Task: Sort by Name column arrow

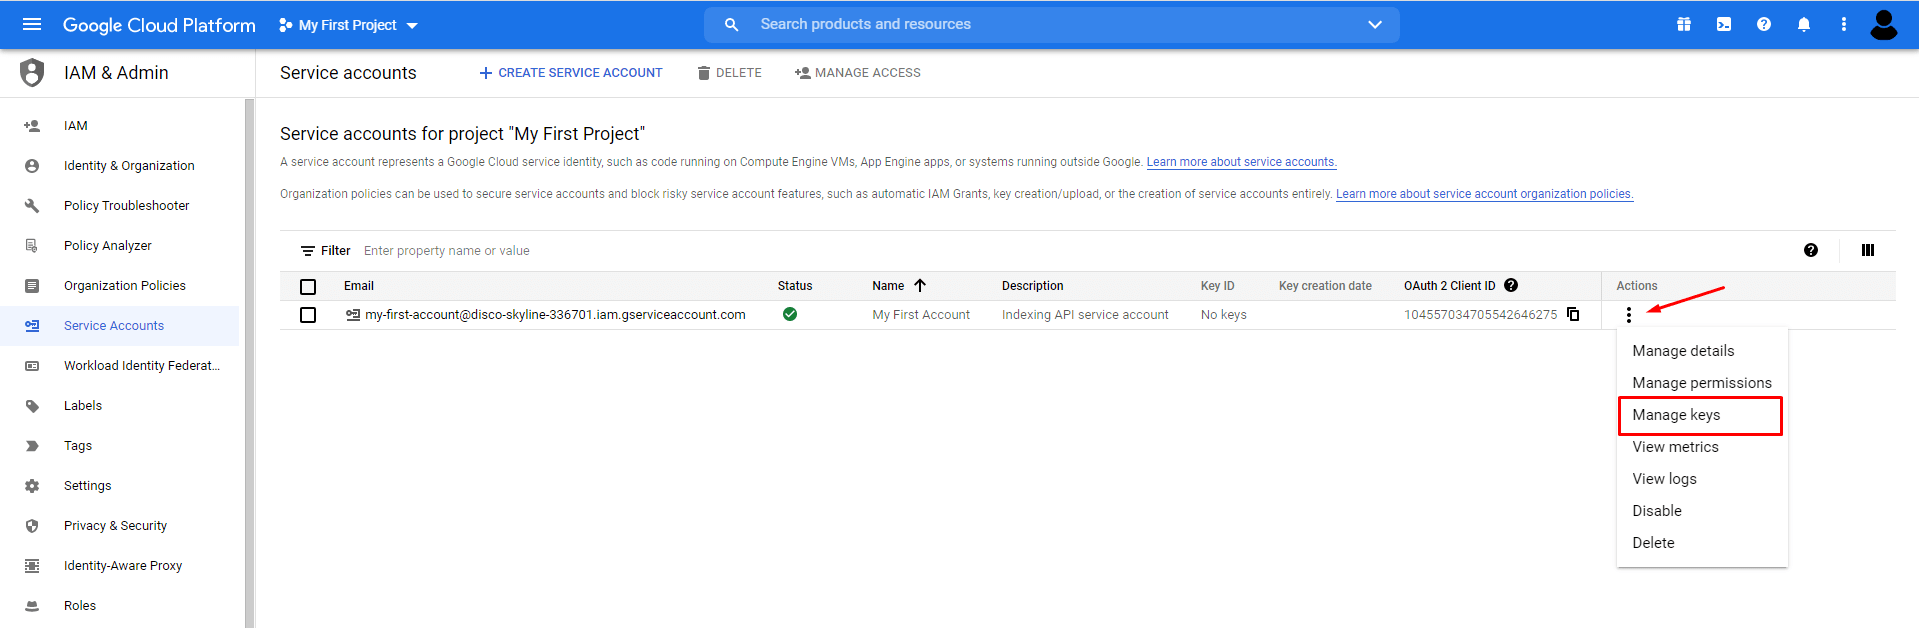Action: [x=920, y=285]
